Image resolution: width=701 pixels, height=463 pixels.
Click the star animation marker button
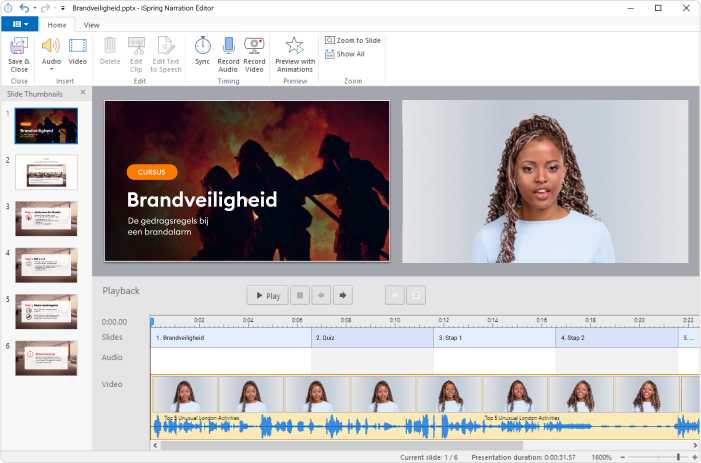pyautogui.click(x=395, y=295)
